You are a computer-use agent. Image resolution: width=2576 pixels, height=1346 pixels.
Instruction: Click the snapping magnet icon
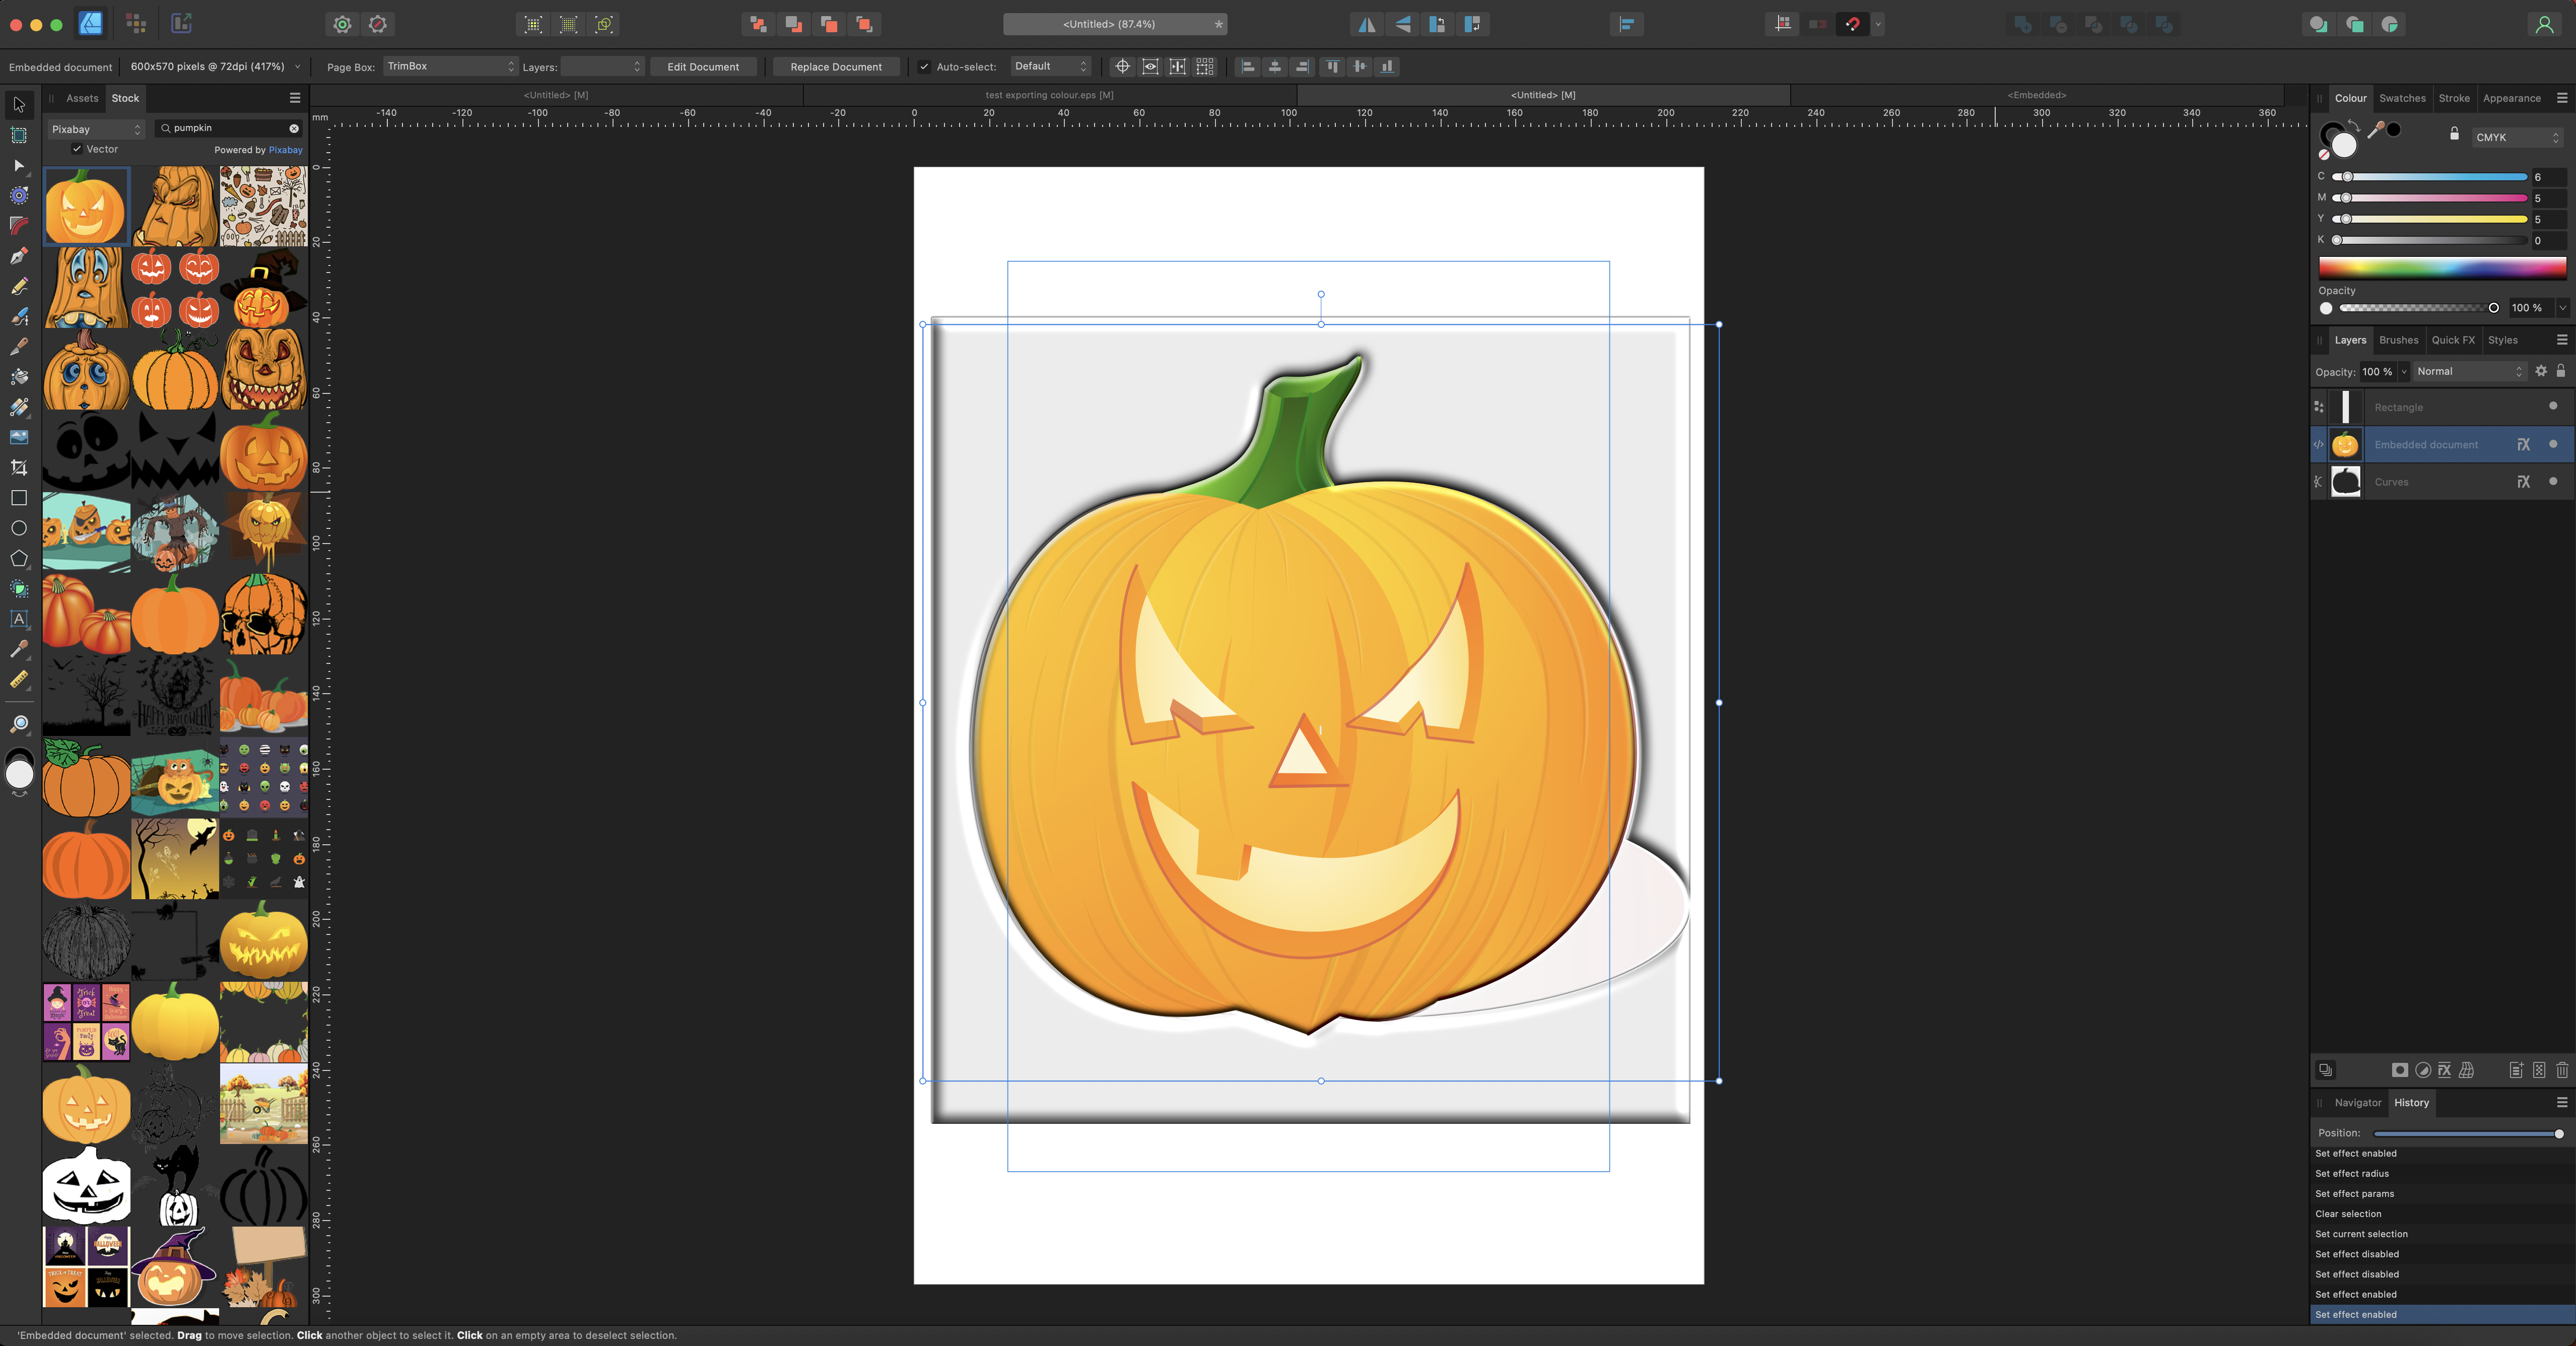(x=1852, y=24)
